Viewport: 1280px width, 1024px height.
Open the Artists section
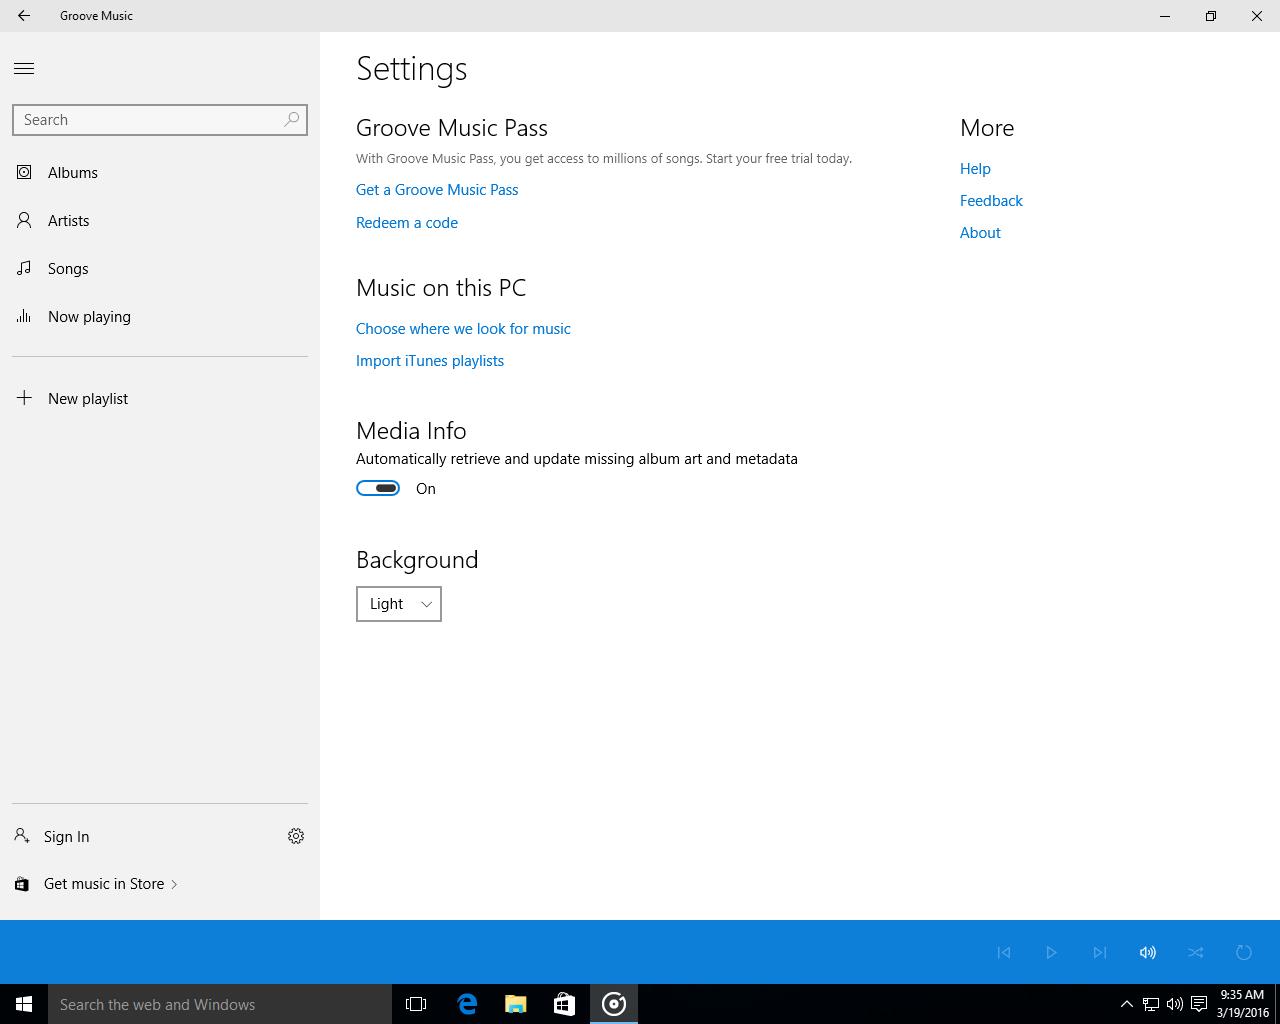click(x=160, y=220)
